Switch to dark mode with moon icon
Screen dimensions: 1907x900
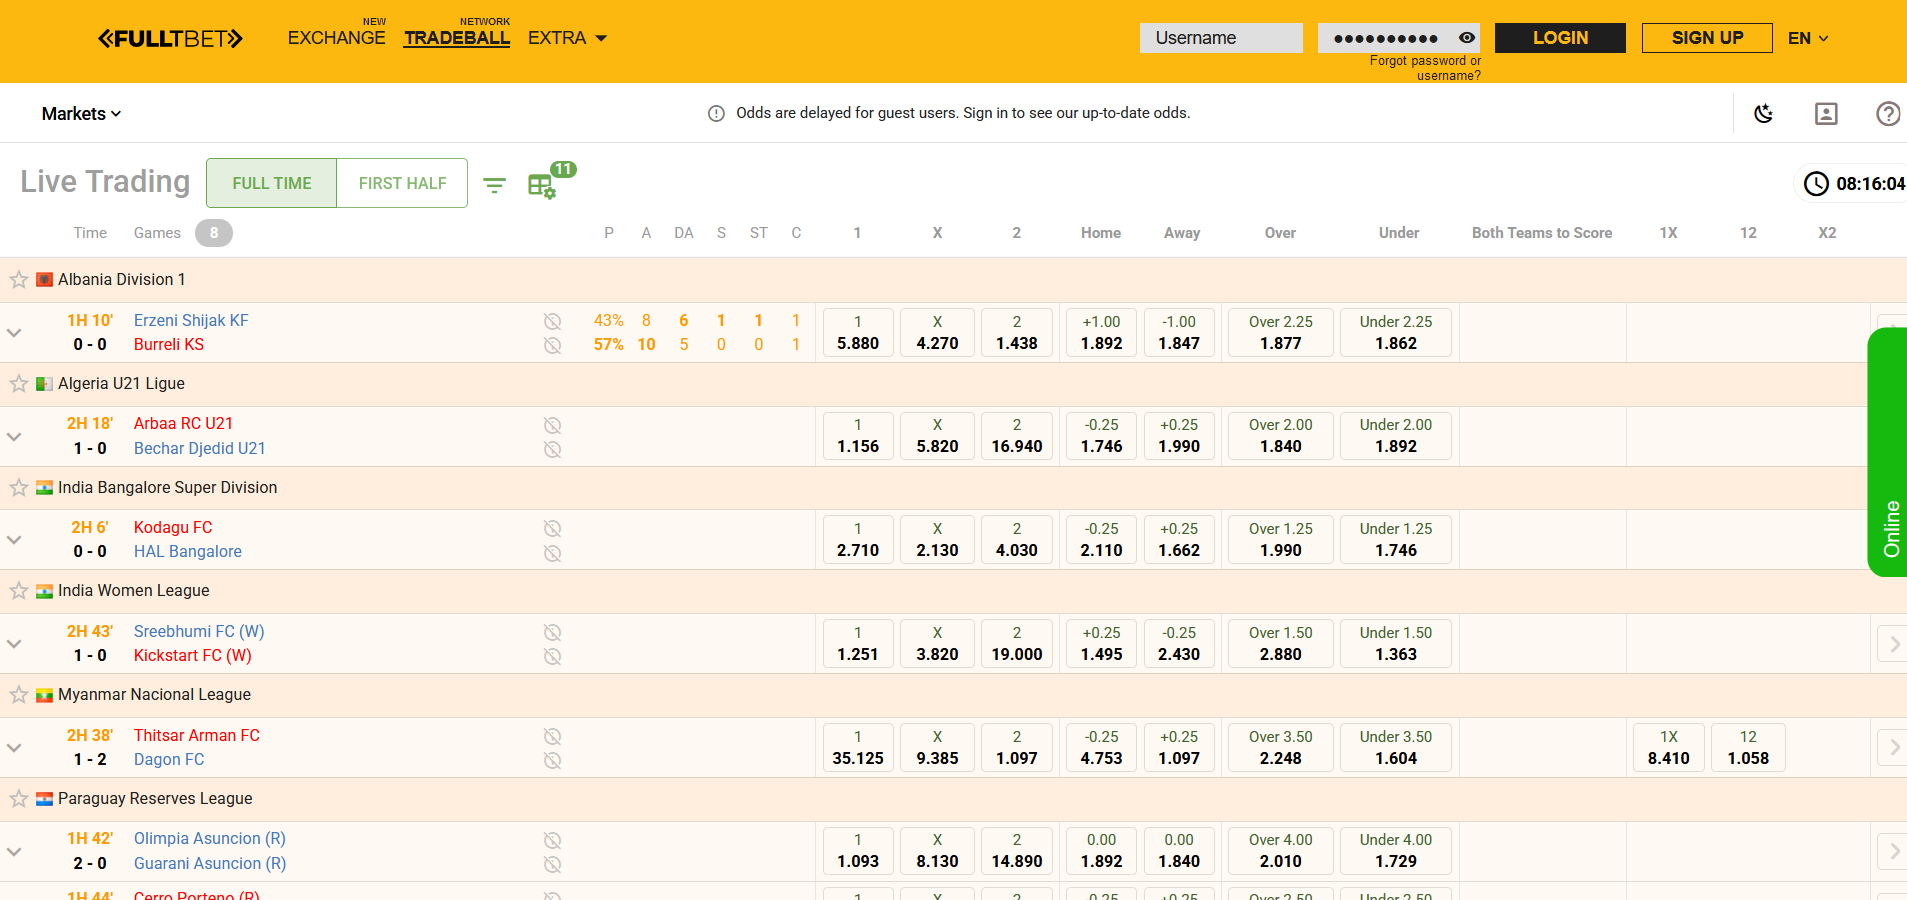click(1764, 114)
